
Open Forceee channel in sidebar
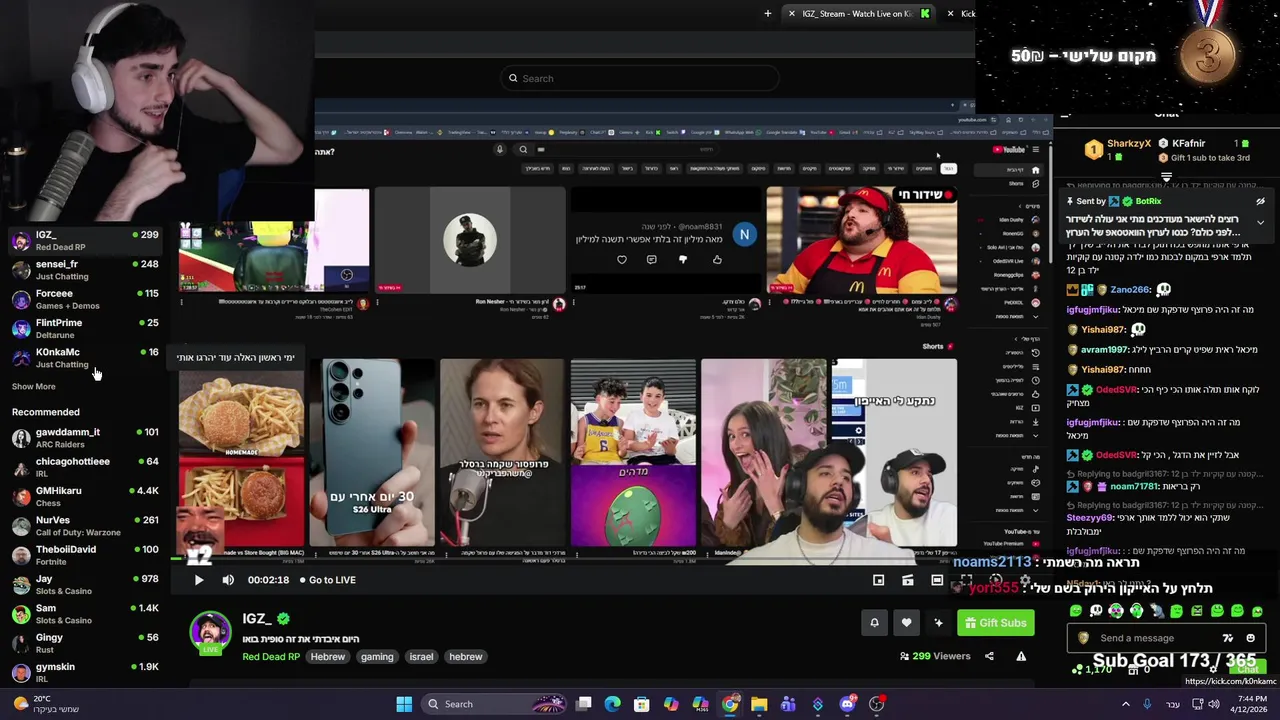point(85,299)
